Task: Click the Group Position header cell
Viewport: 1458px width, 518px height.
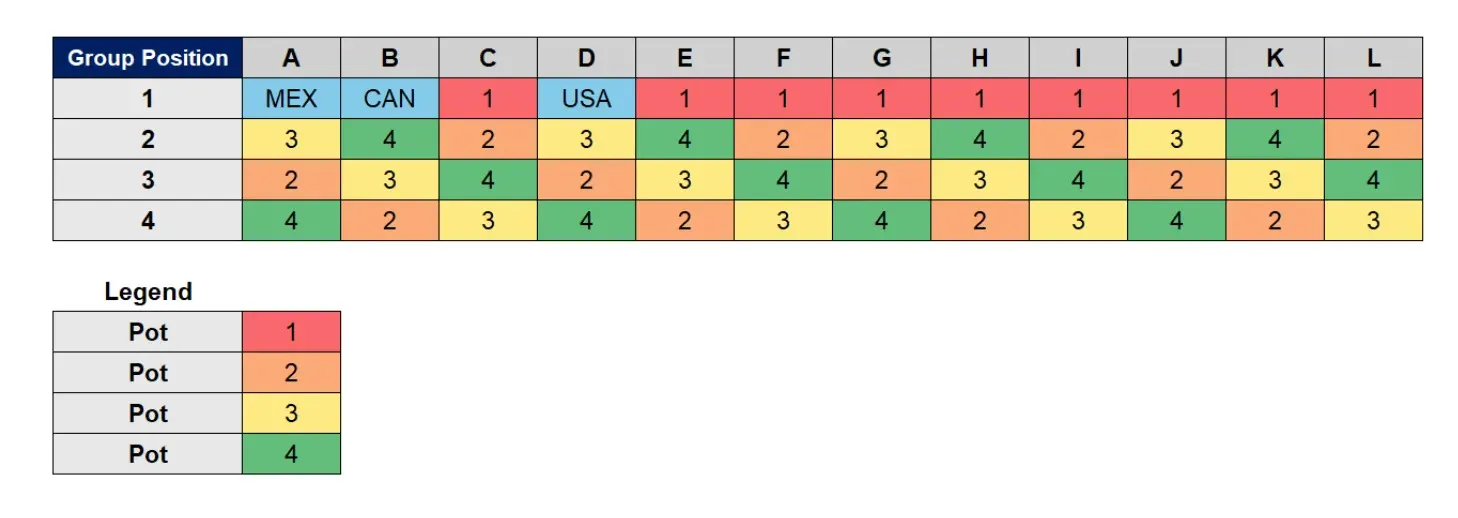Action: (x=148, y=58)
